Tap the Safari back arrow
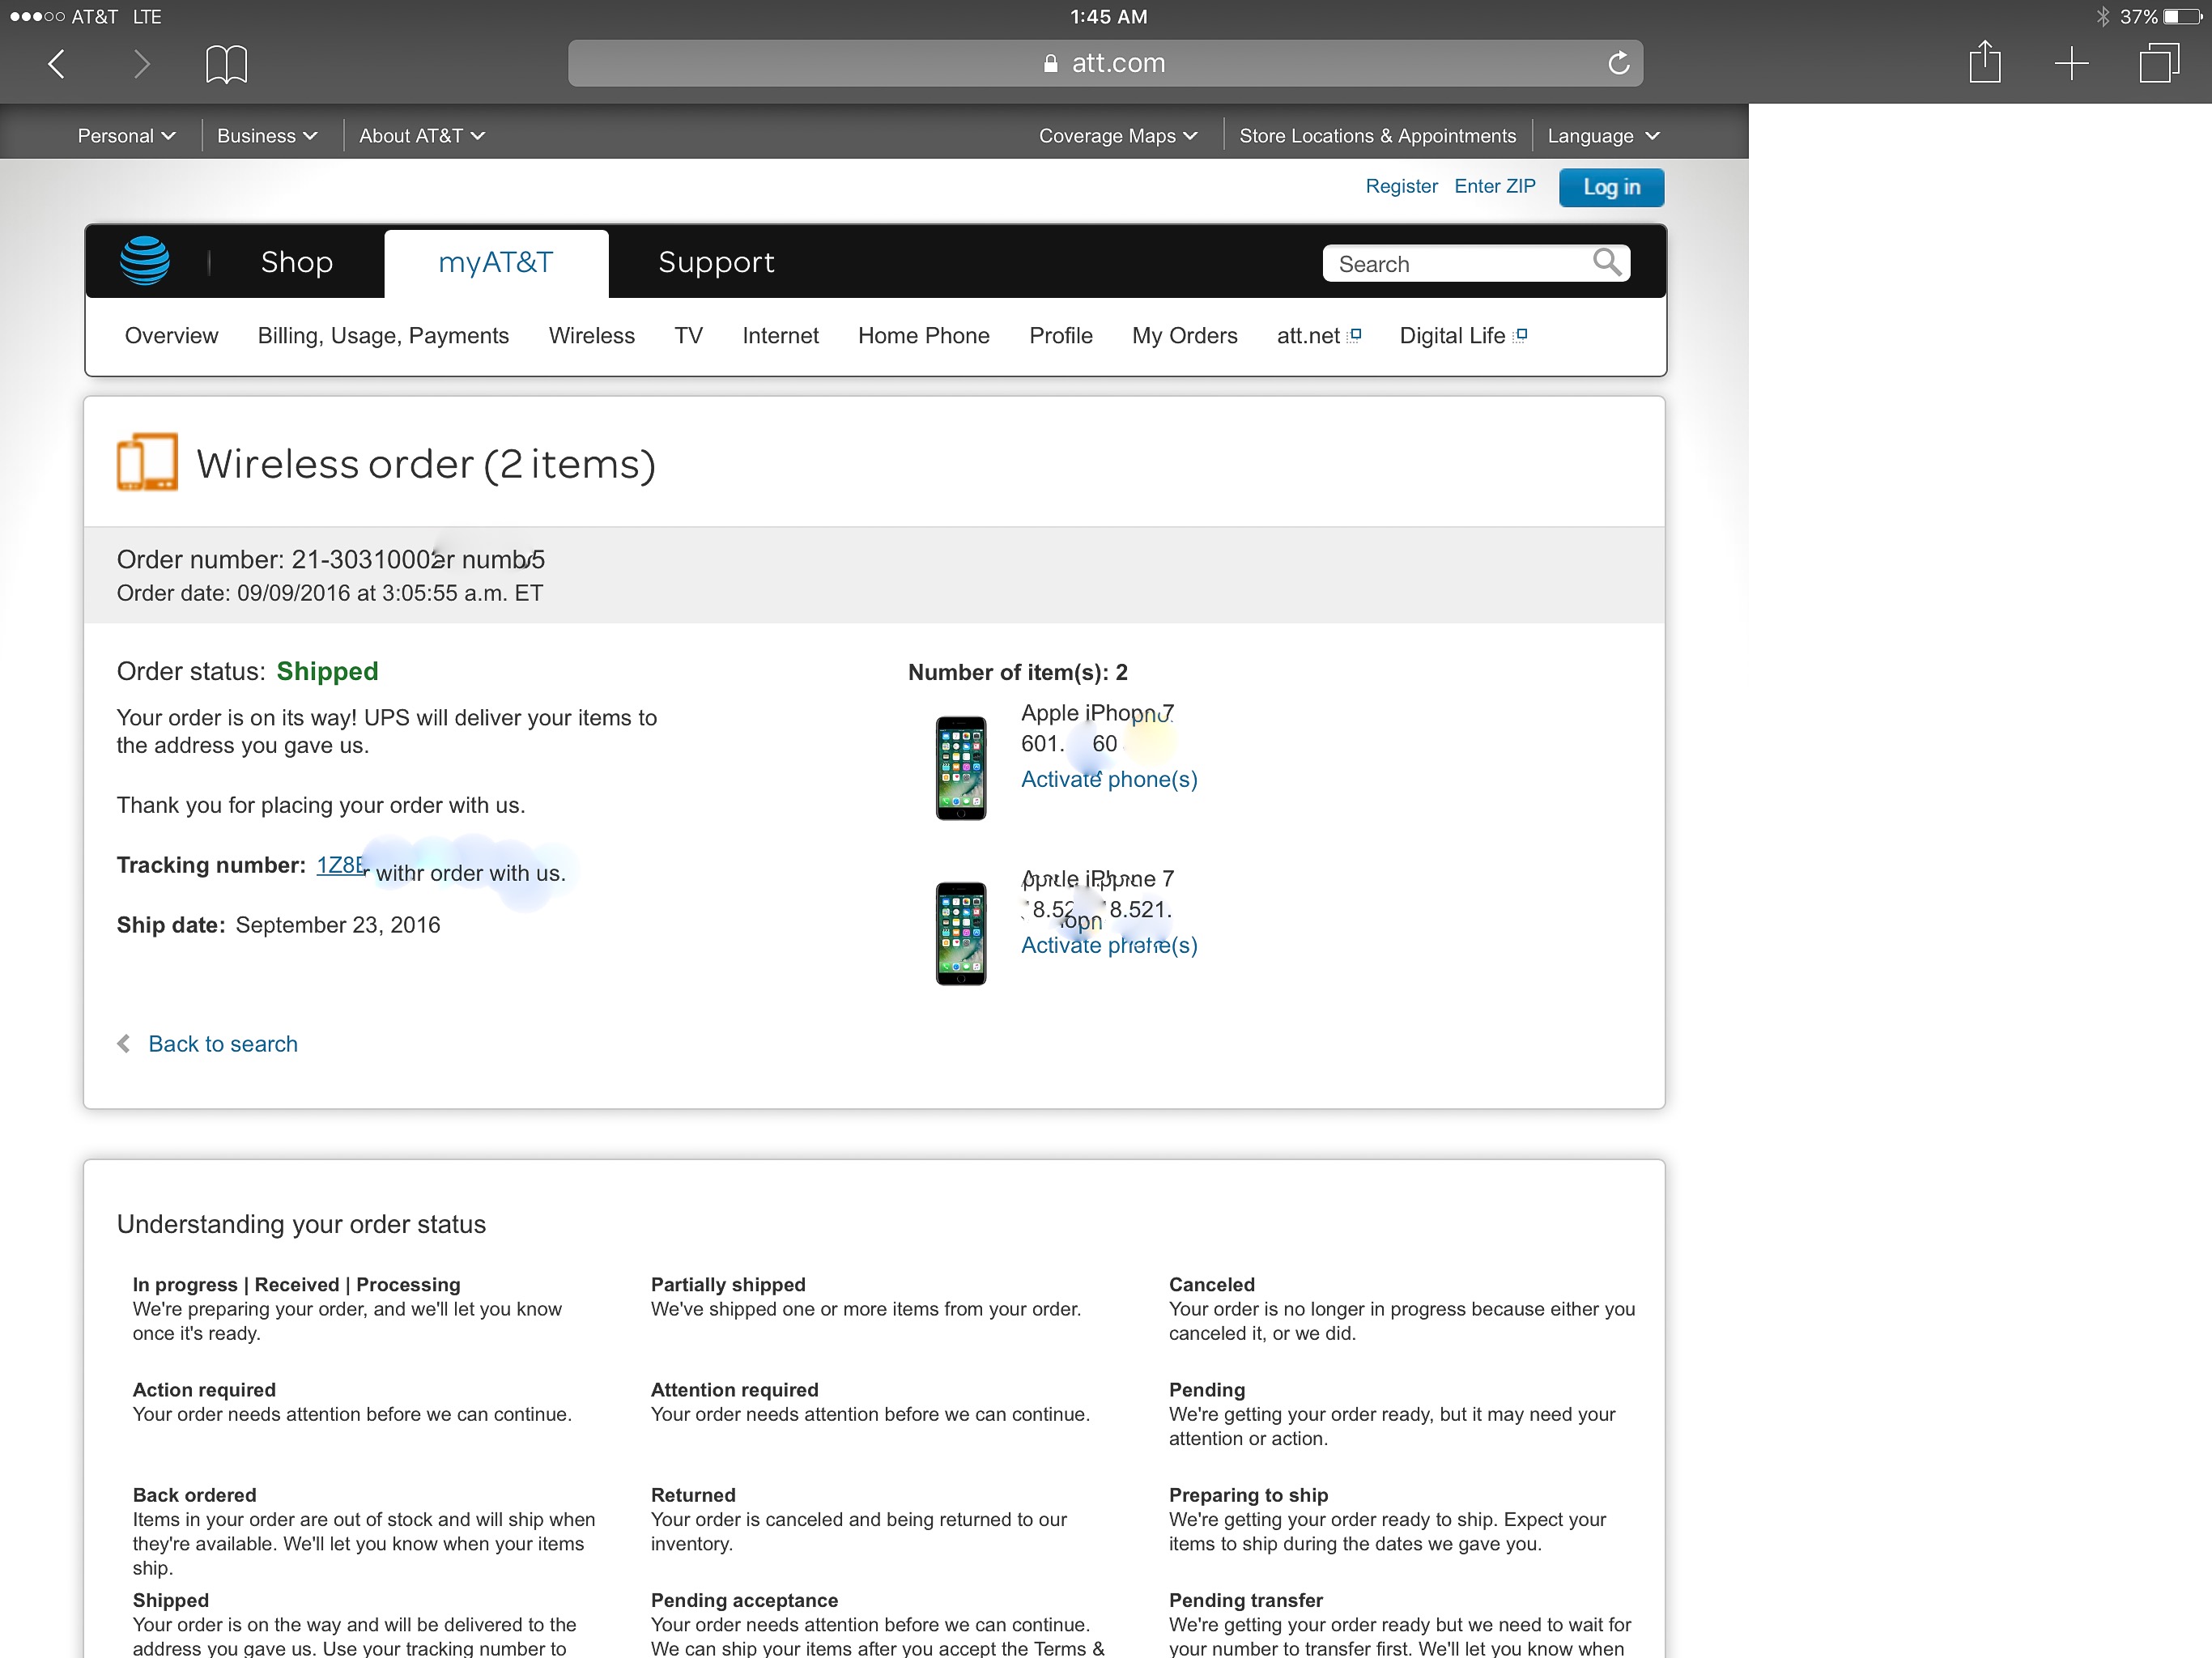The image size is (2212, 1658). point(57,64)
